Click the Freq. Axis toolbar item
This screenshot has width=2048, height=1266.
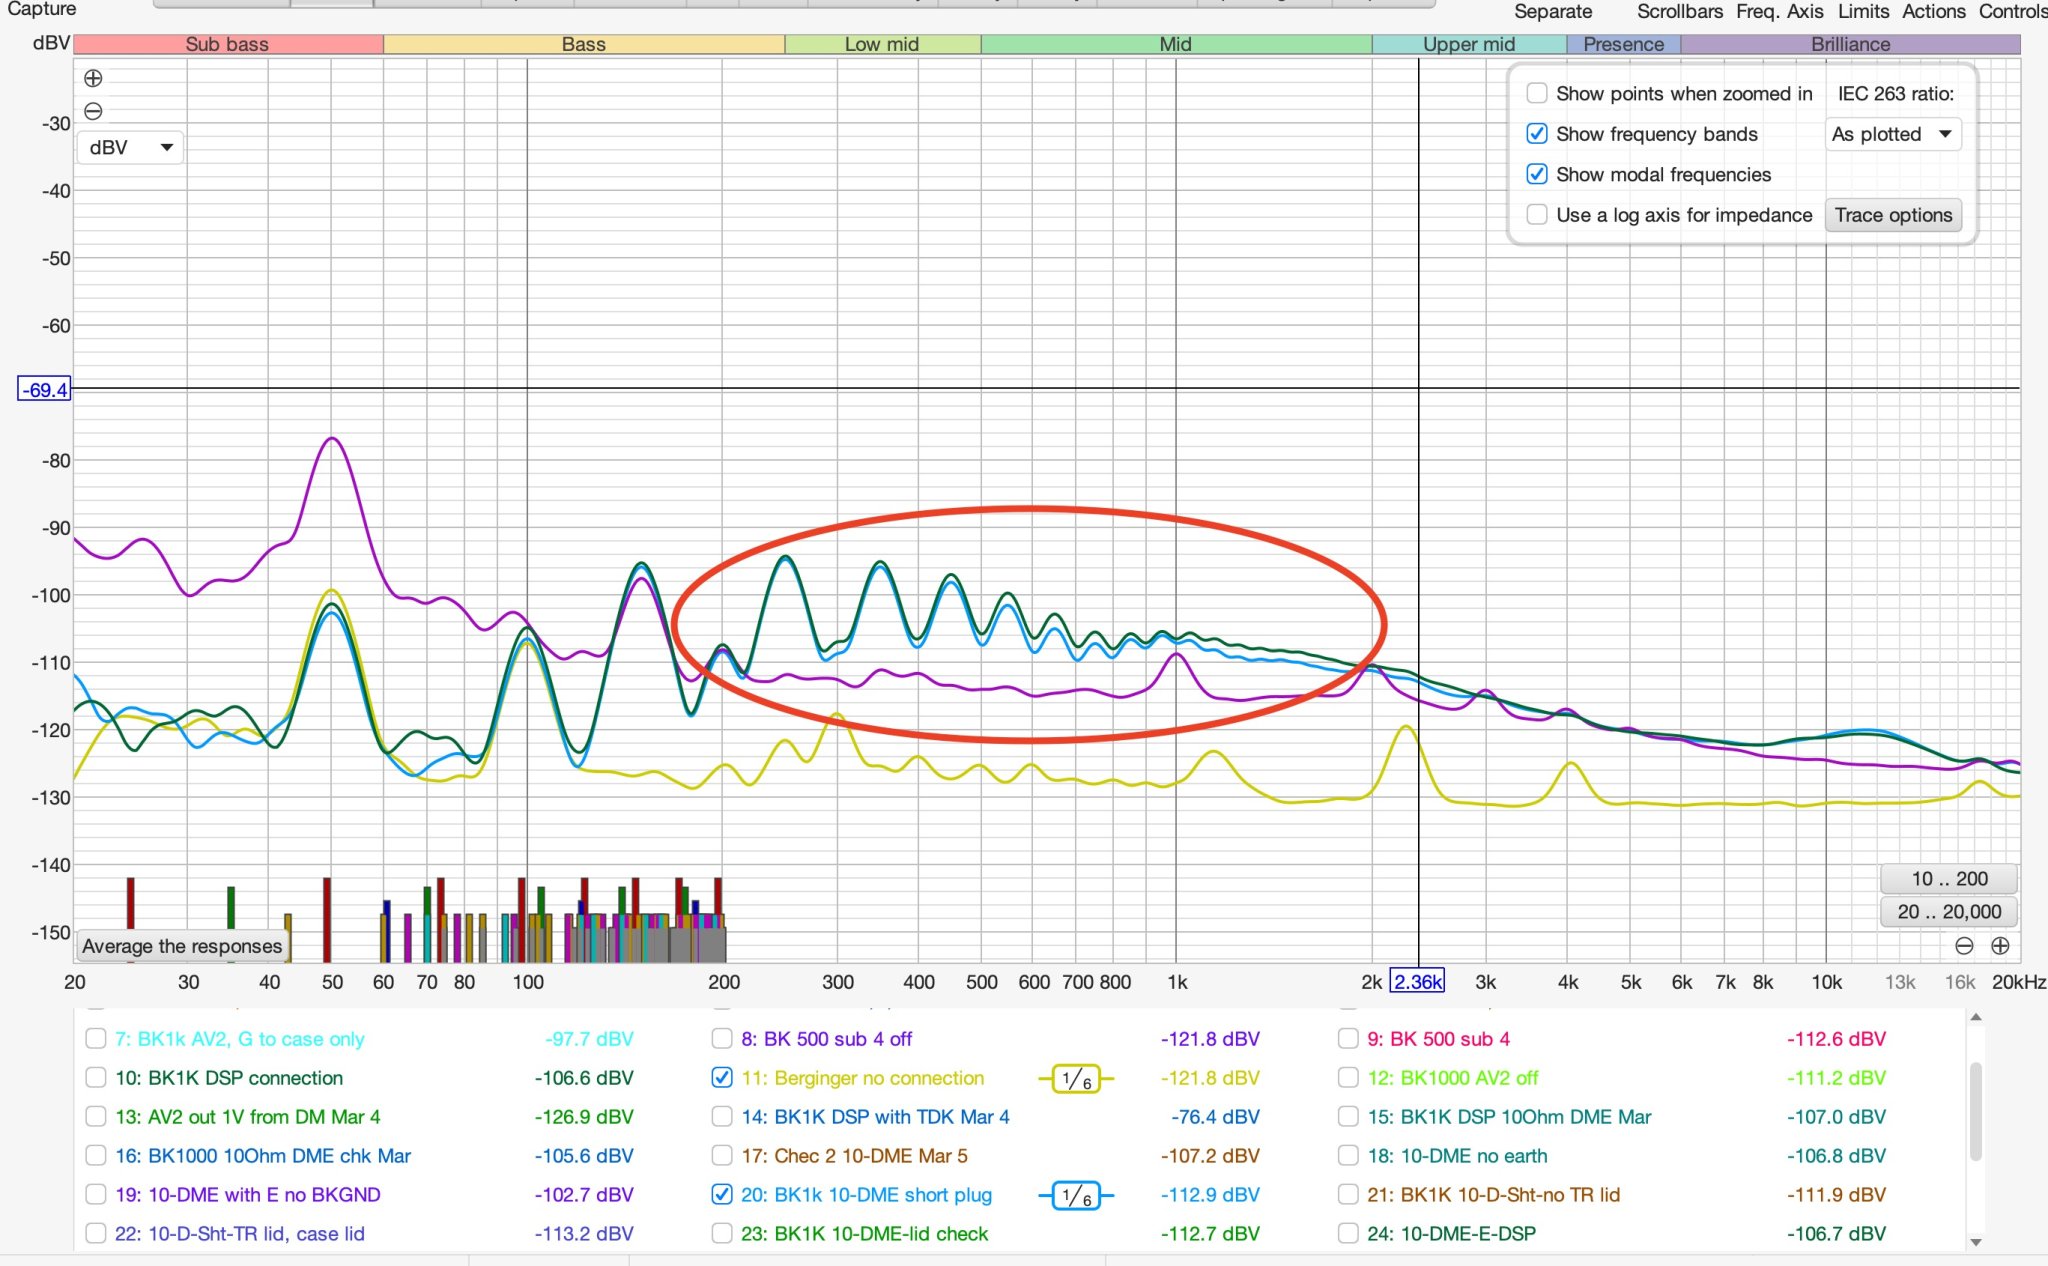click(x=1779, y=11)
